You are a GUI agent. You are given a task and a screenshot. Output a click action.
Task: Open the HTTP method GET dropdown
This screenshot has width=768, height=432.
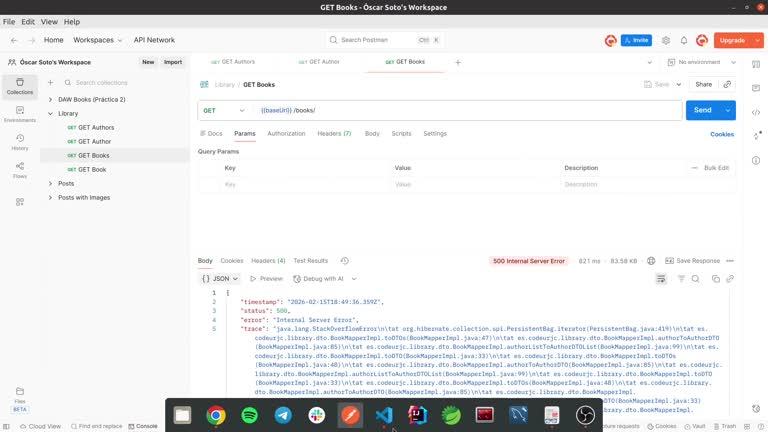[x=223, y=111]
